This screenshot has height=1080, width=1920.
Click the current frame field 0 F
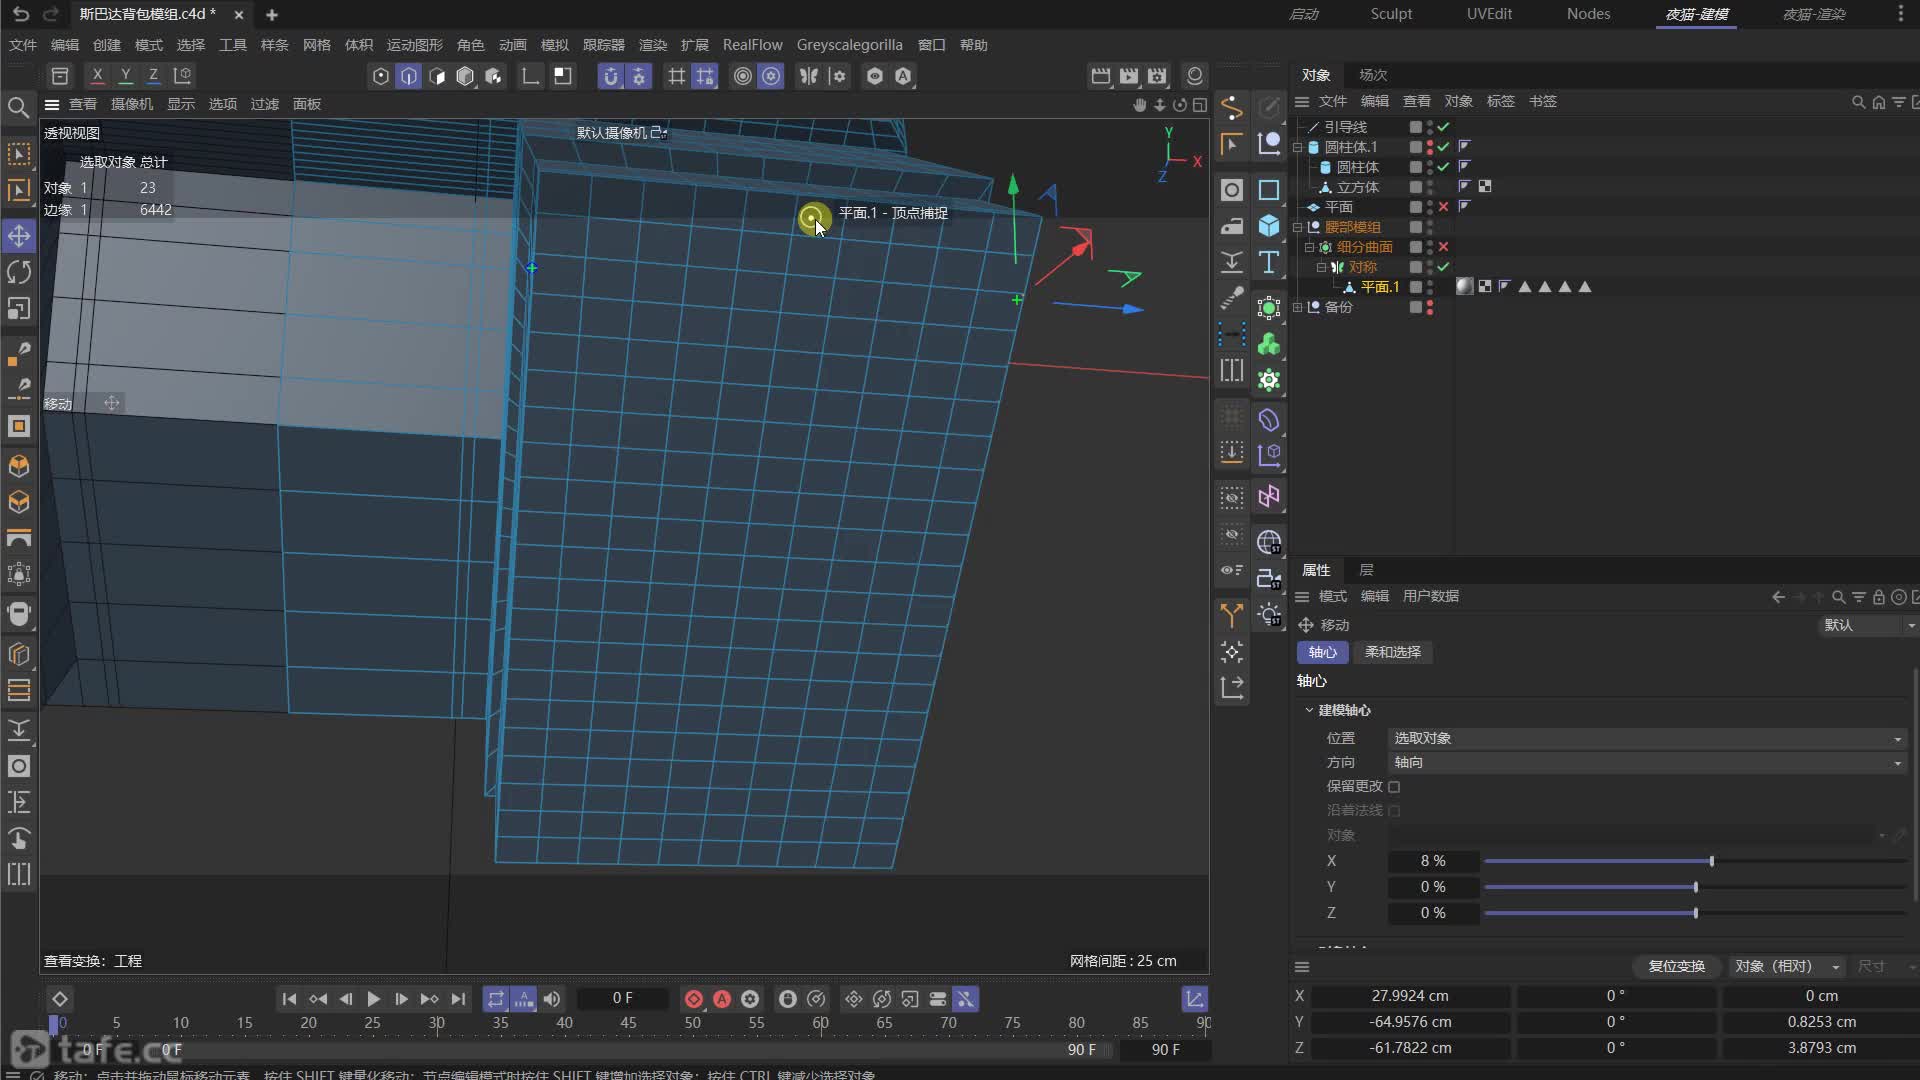point(622,998)
